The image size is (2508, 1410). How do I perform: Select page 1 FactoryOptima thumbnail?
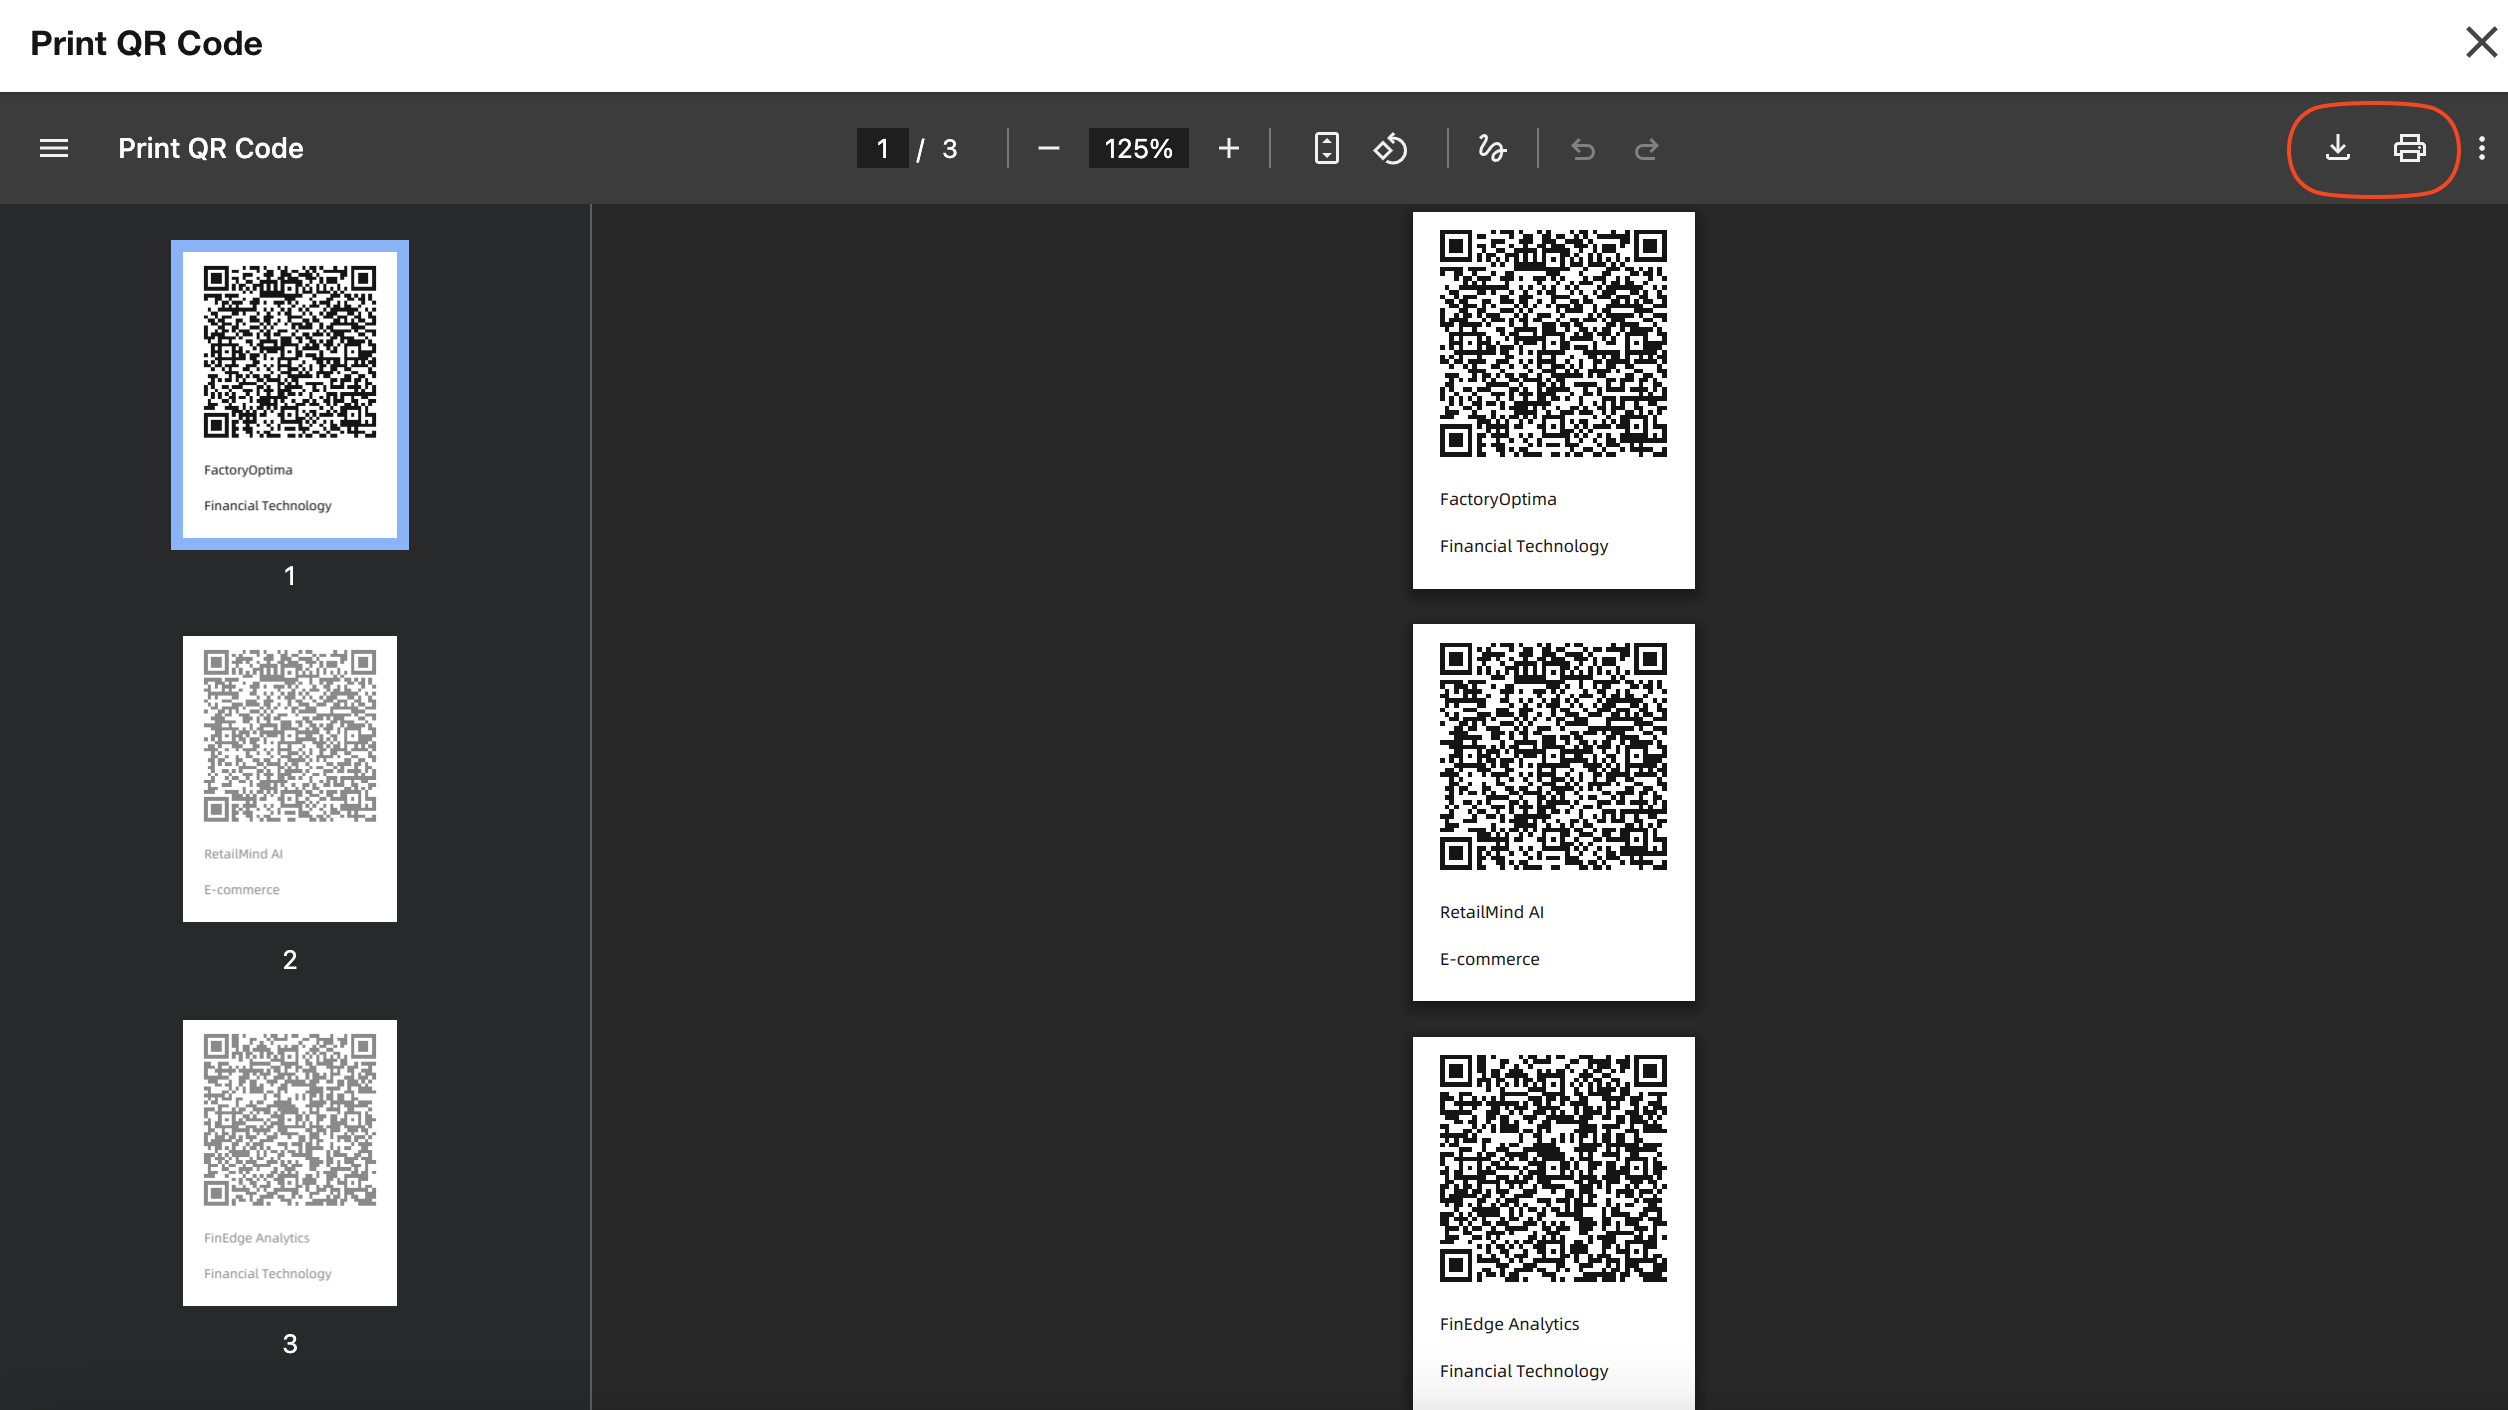[290, 394]
